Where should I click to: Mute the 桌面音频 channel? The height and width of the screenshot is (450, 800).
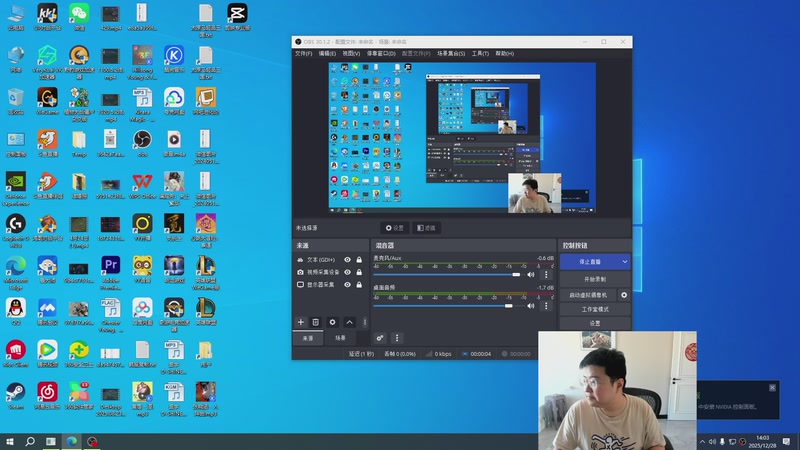(531, 306)
